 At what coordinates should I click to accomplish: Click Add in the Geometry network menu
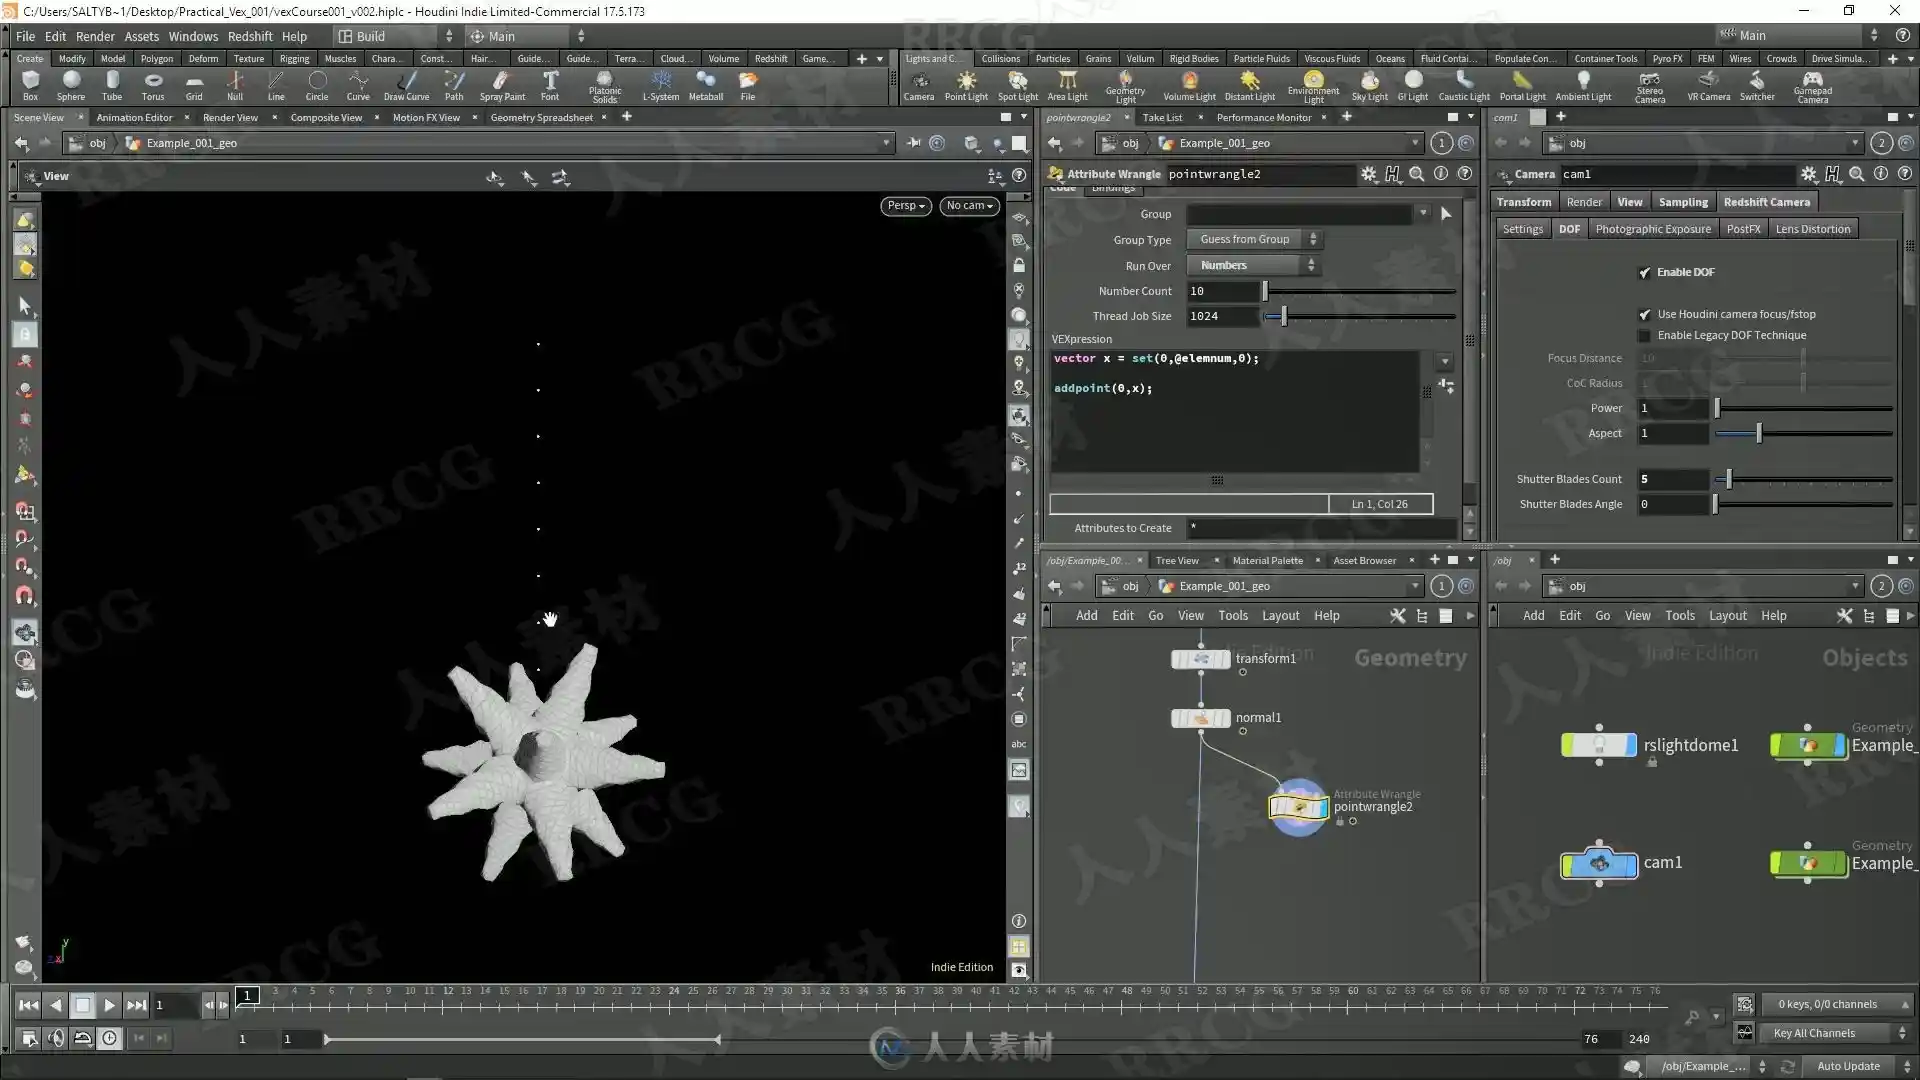(1086, 616)
